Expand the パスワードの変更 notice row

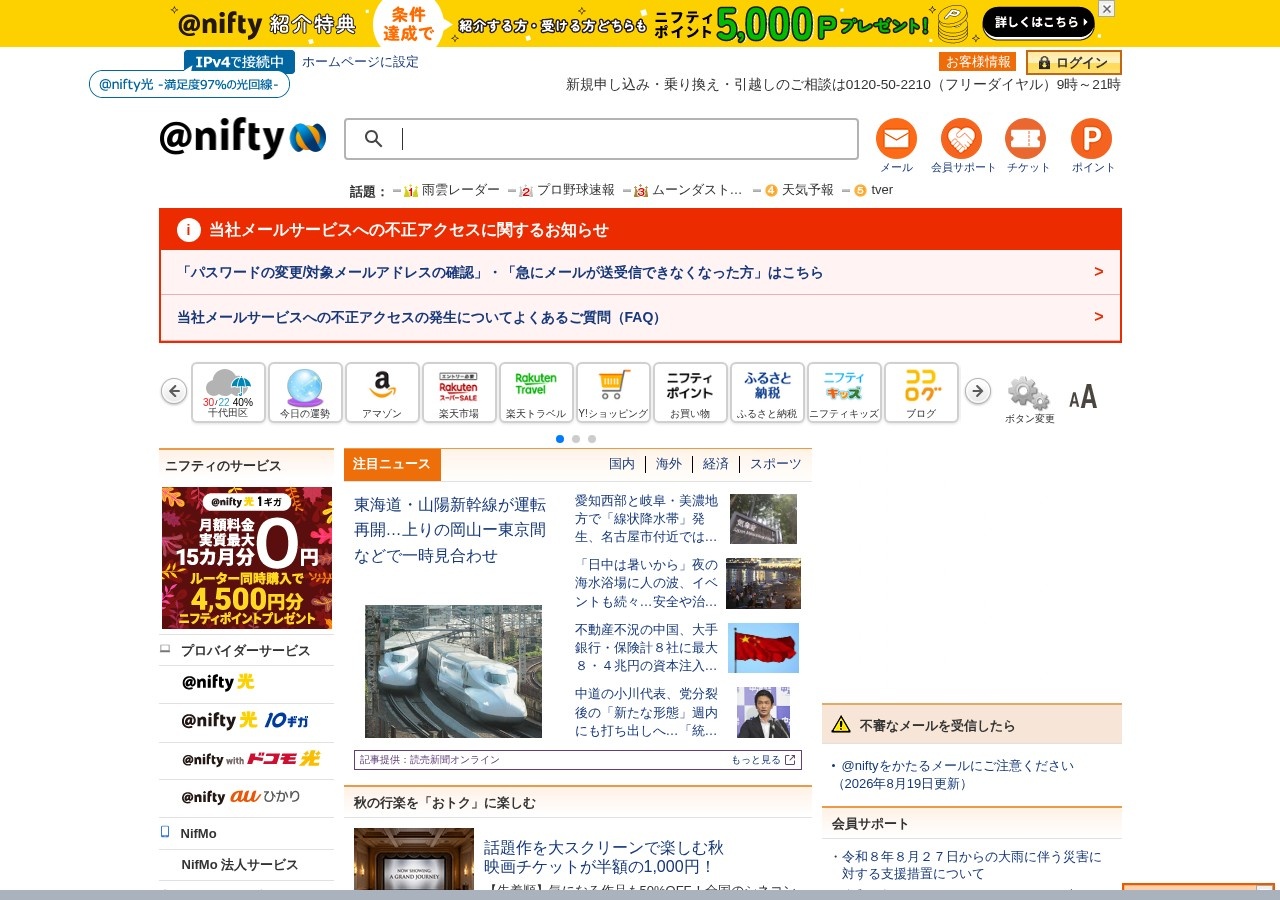pos(640,272)
